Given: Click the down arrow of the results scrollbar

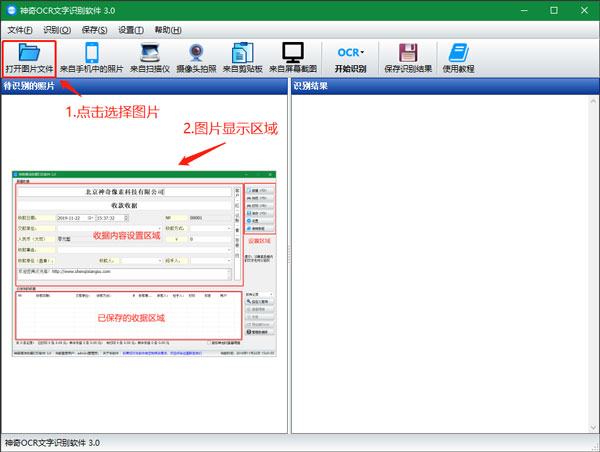Looking at the screenshot, I should click(593, 428).
